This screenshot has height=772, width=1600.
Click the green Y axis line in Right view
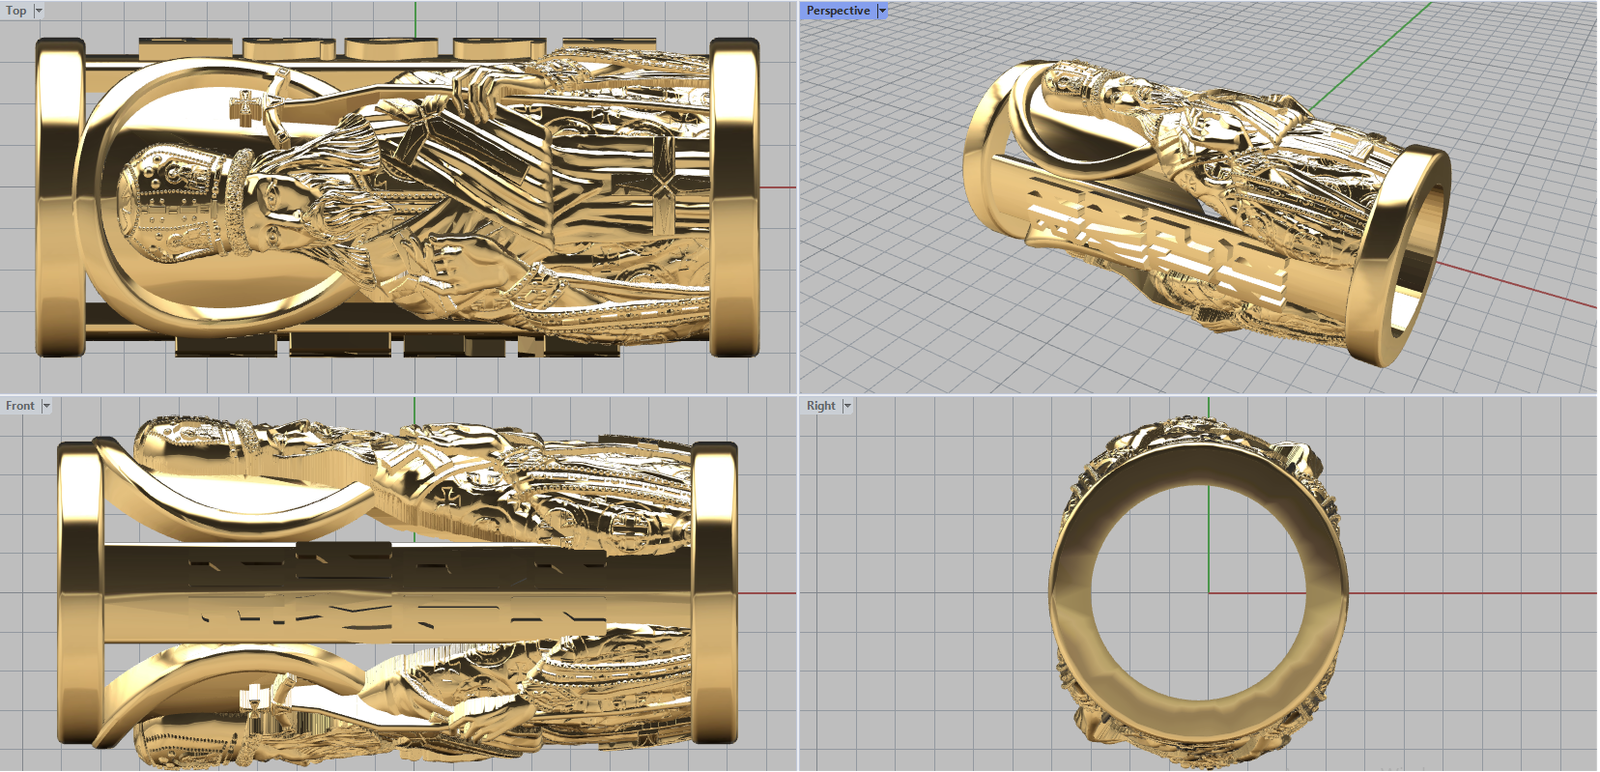click(x=1209, y=540)
